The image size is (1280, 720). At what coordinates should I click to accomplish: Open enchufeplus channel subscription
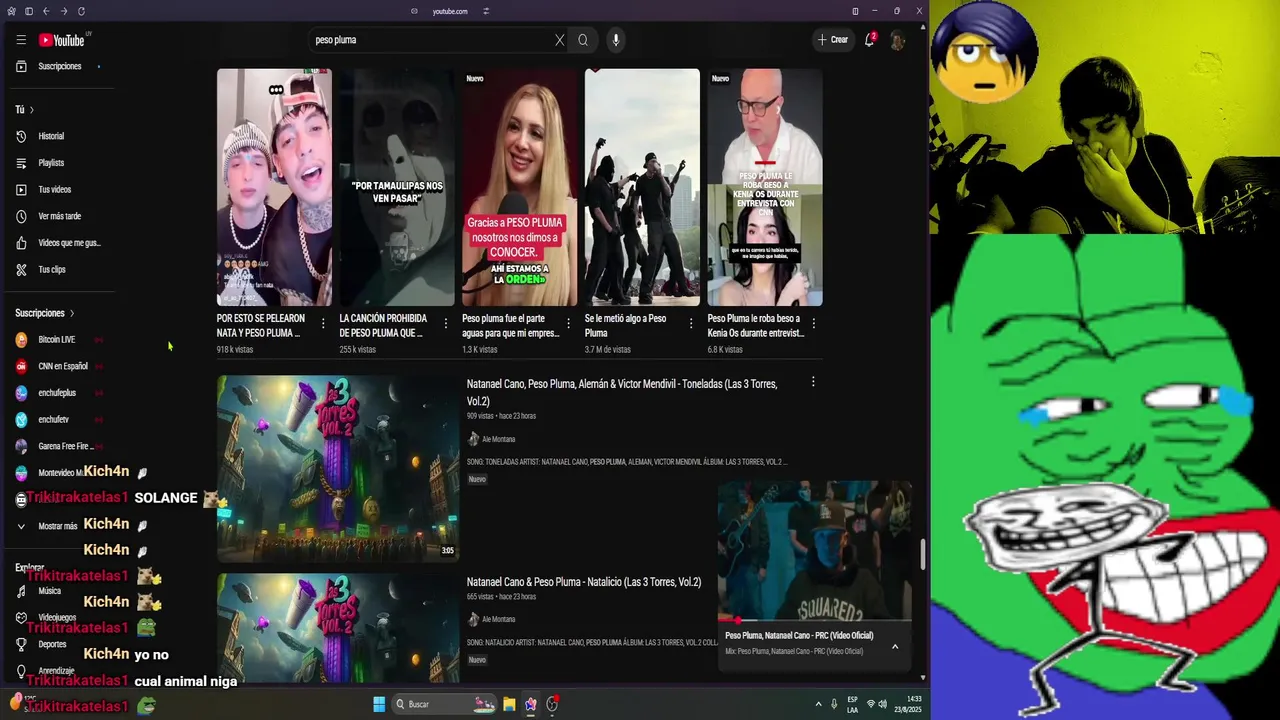[x=58, y=393]
